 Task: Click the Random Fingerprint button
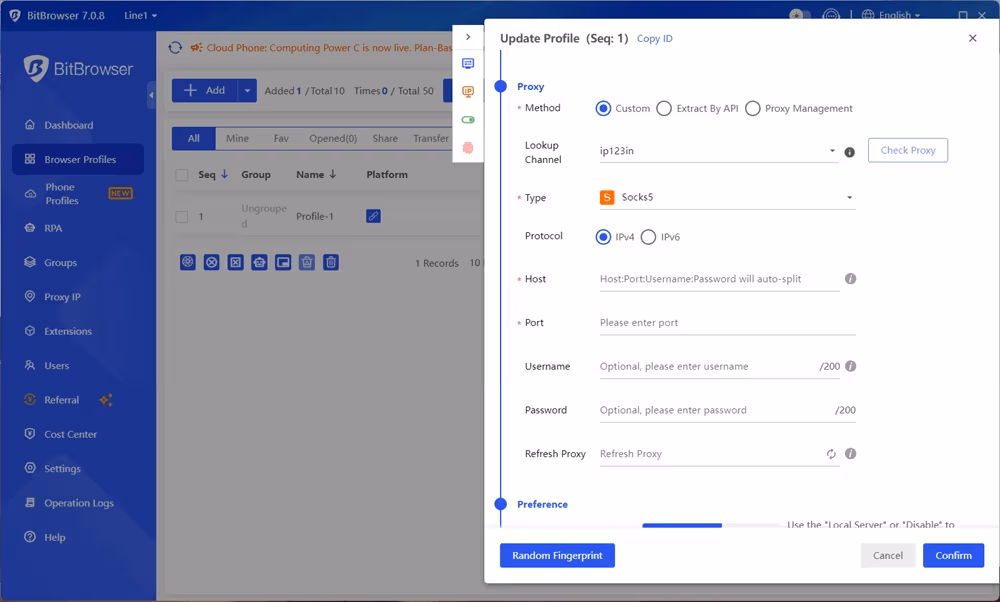[x=557, y=555]
